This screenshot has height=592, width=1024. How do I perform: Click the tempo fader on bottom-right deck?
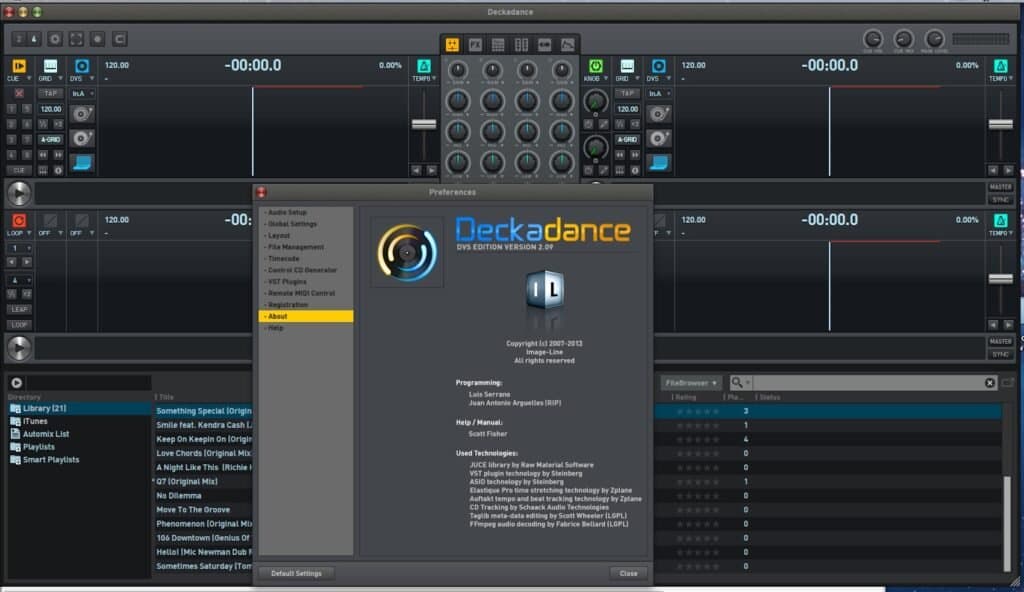1000,279
